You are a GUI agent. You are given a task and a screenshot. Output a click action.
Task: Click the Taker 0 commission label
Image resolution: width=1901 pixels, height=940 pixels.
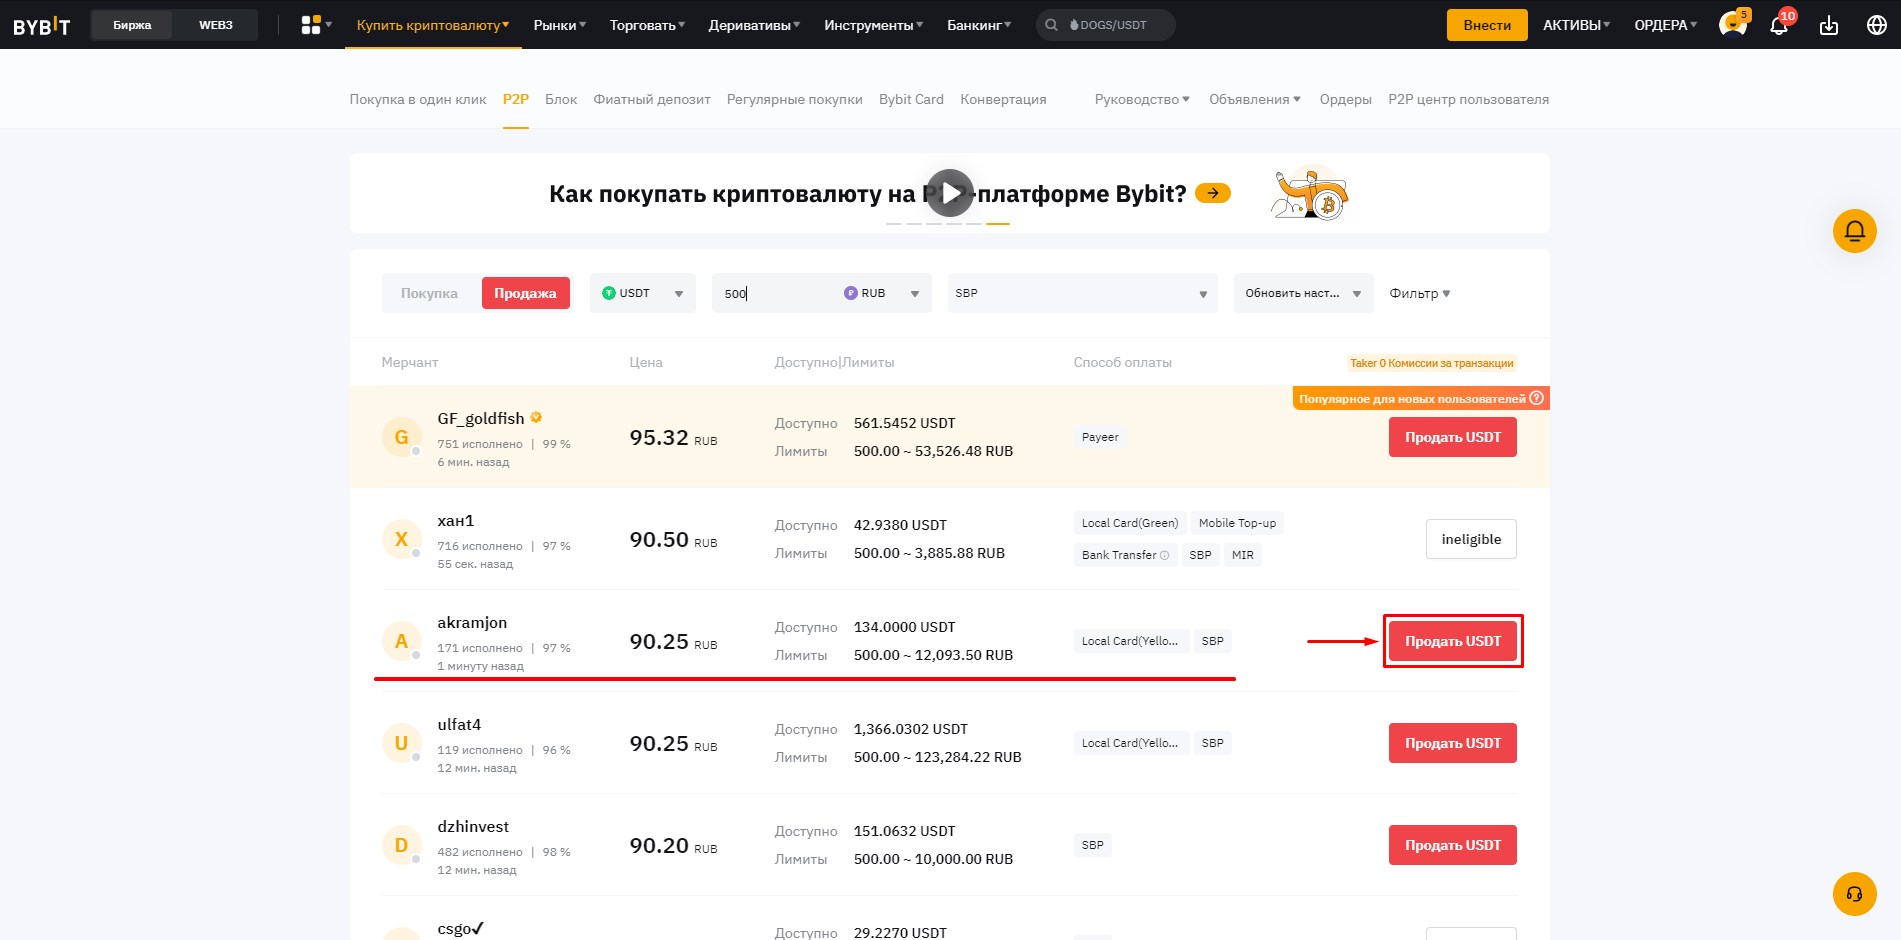[x=1431, y=363]
